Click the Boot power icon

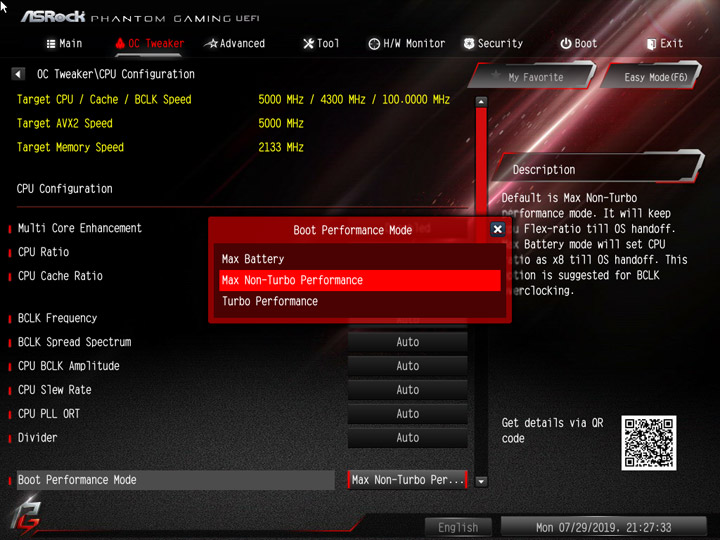[x=566, y=44]
